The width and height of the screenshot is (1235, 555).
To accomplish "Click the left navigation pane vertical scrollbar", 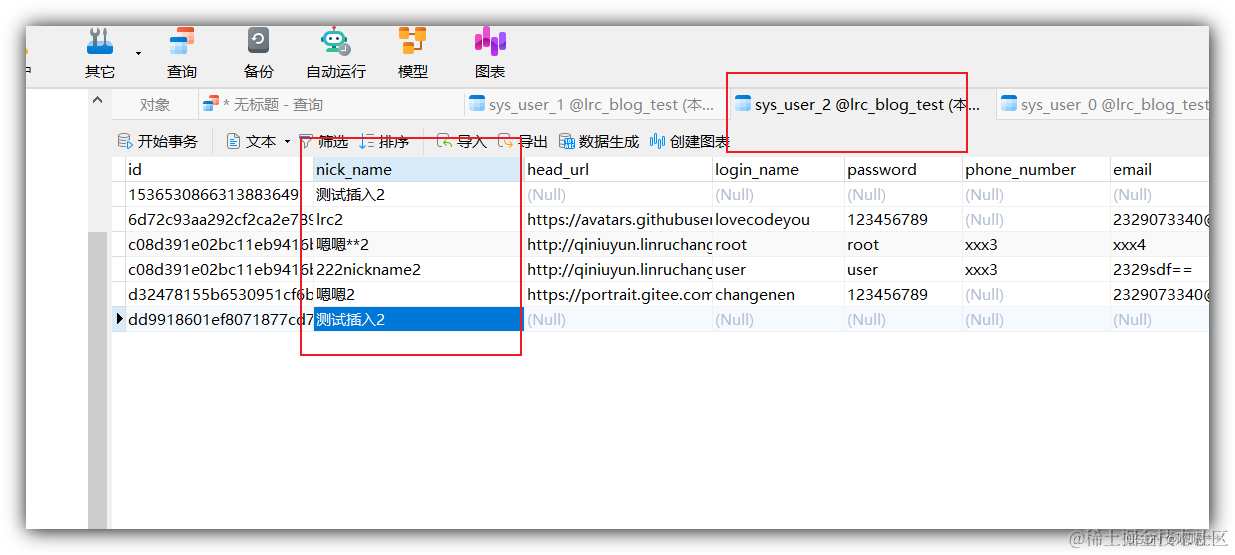I will coord(97,380).
